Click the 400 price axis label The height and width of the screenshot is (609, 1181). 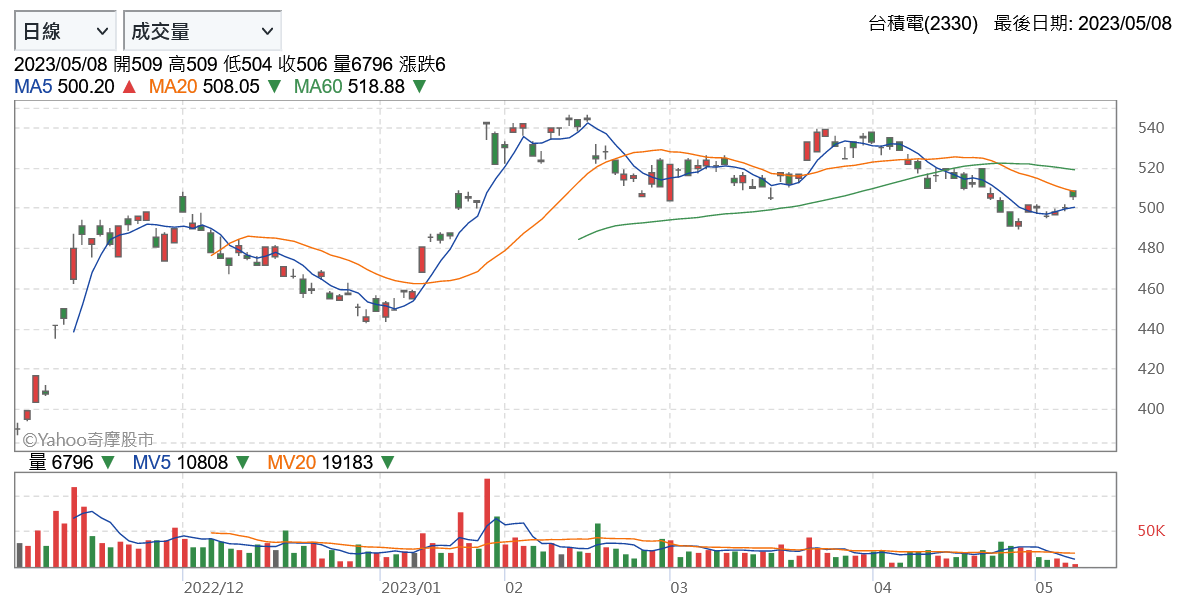coord(1151,409)
